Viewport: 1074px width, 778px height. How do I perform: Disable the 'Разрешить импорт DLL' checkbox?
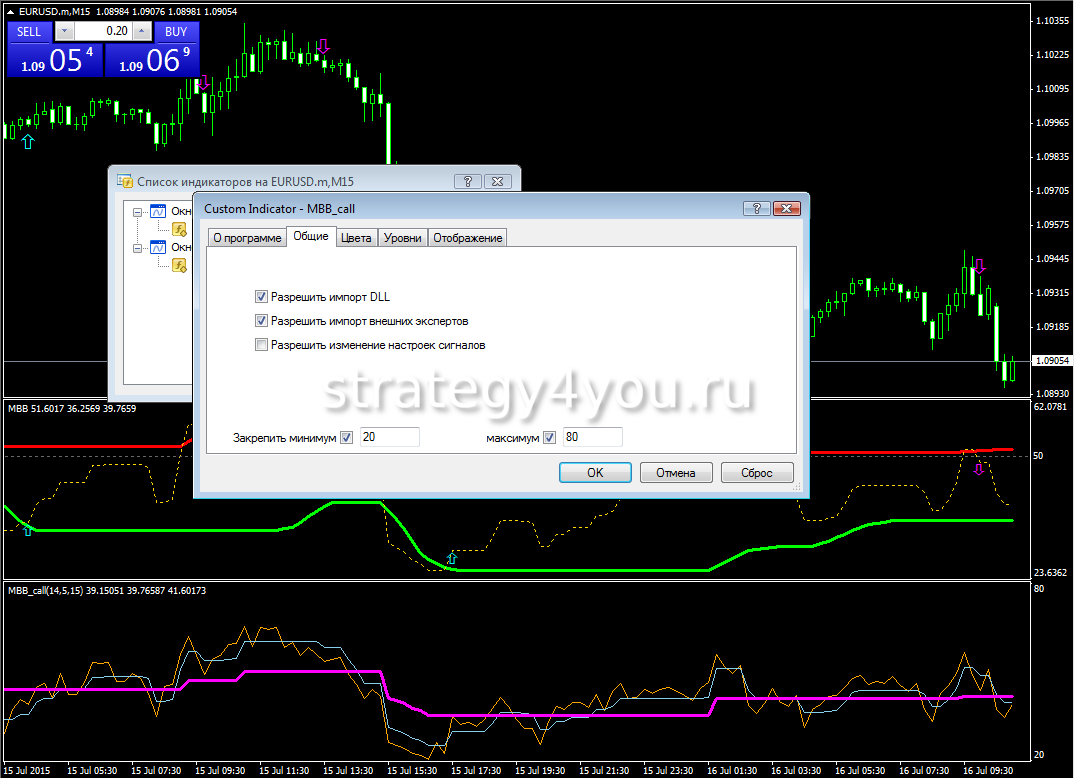pyautogui.click(x=262, y=297)
